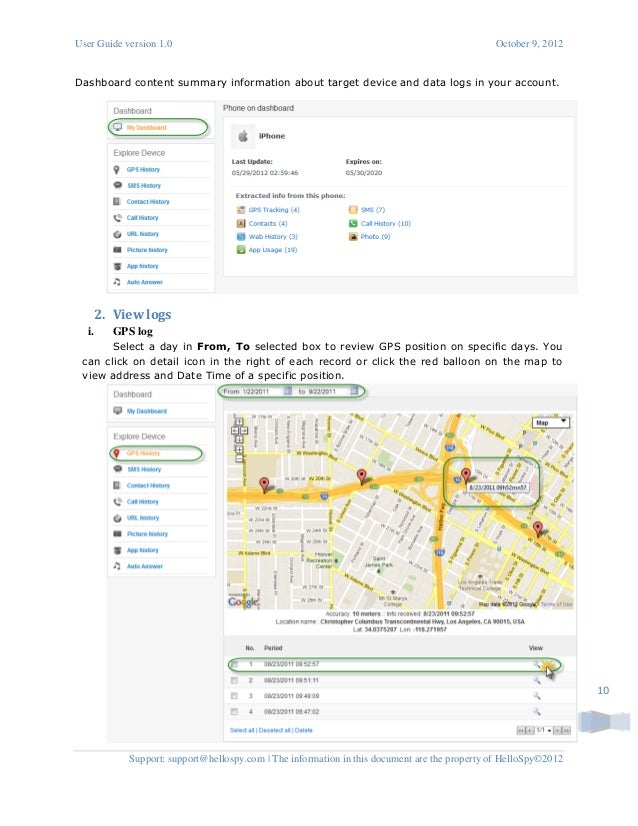Go to last page in pager

click(x=566, y=731)
